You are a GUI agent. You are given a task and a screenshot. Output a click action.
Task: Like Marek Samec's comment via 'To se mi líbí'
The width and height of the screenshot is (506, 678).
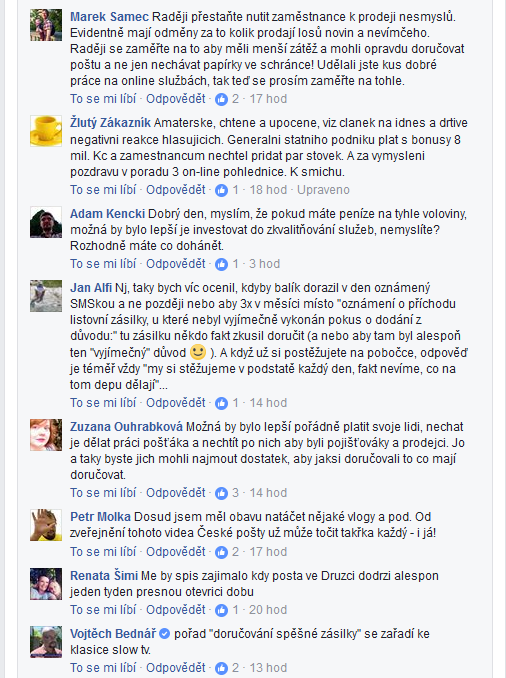pos(103,99)
